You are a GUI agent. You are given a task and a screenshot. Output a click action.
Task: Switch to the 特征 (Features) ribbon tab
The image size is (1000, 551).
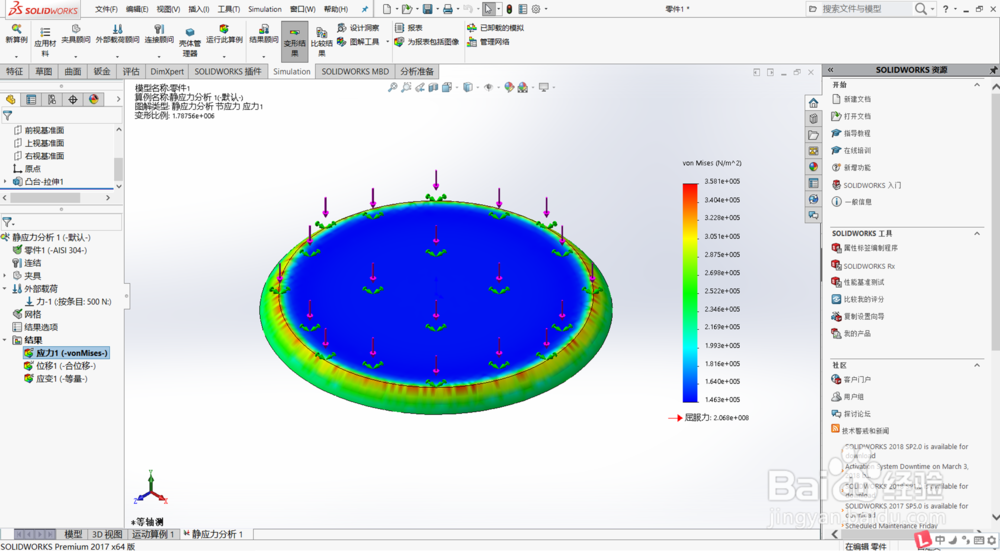pos(14,71)
